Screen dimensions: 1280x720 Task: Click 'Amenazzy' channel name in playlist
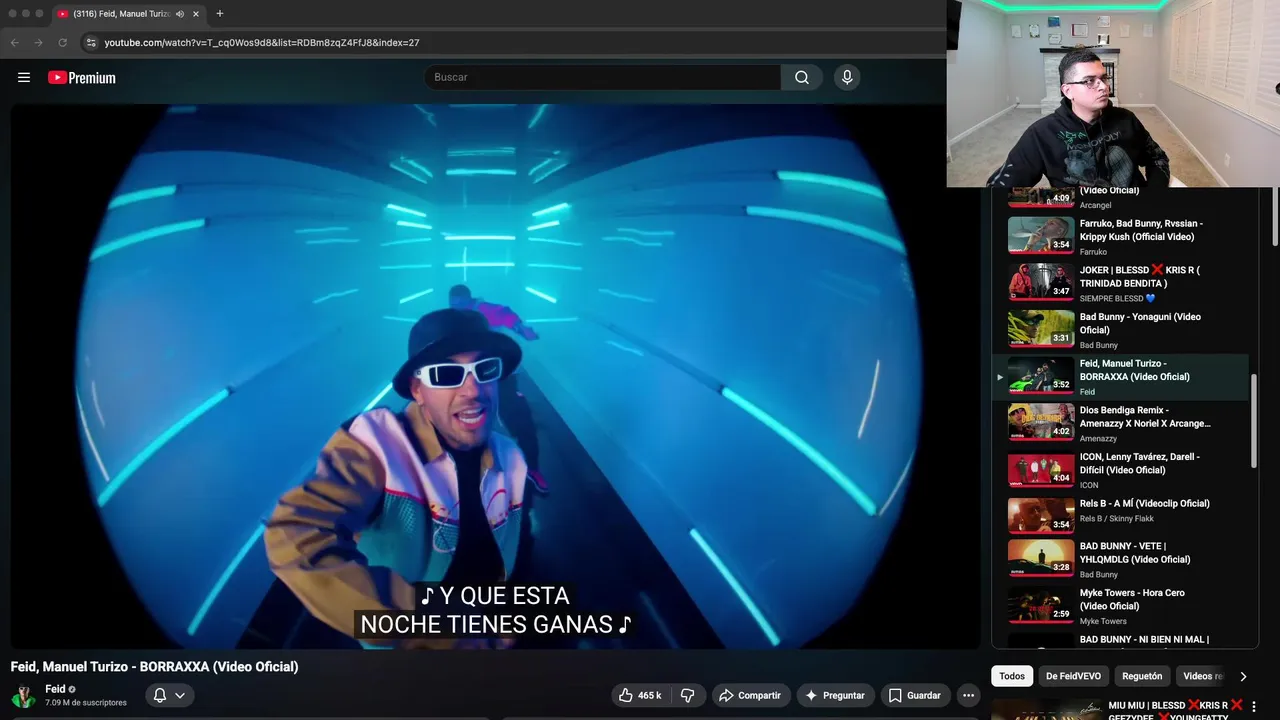pyautogui.click(x=1098, y=438)
